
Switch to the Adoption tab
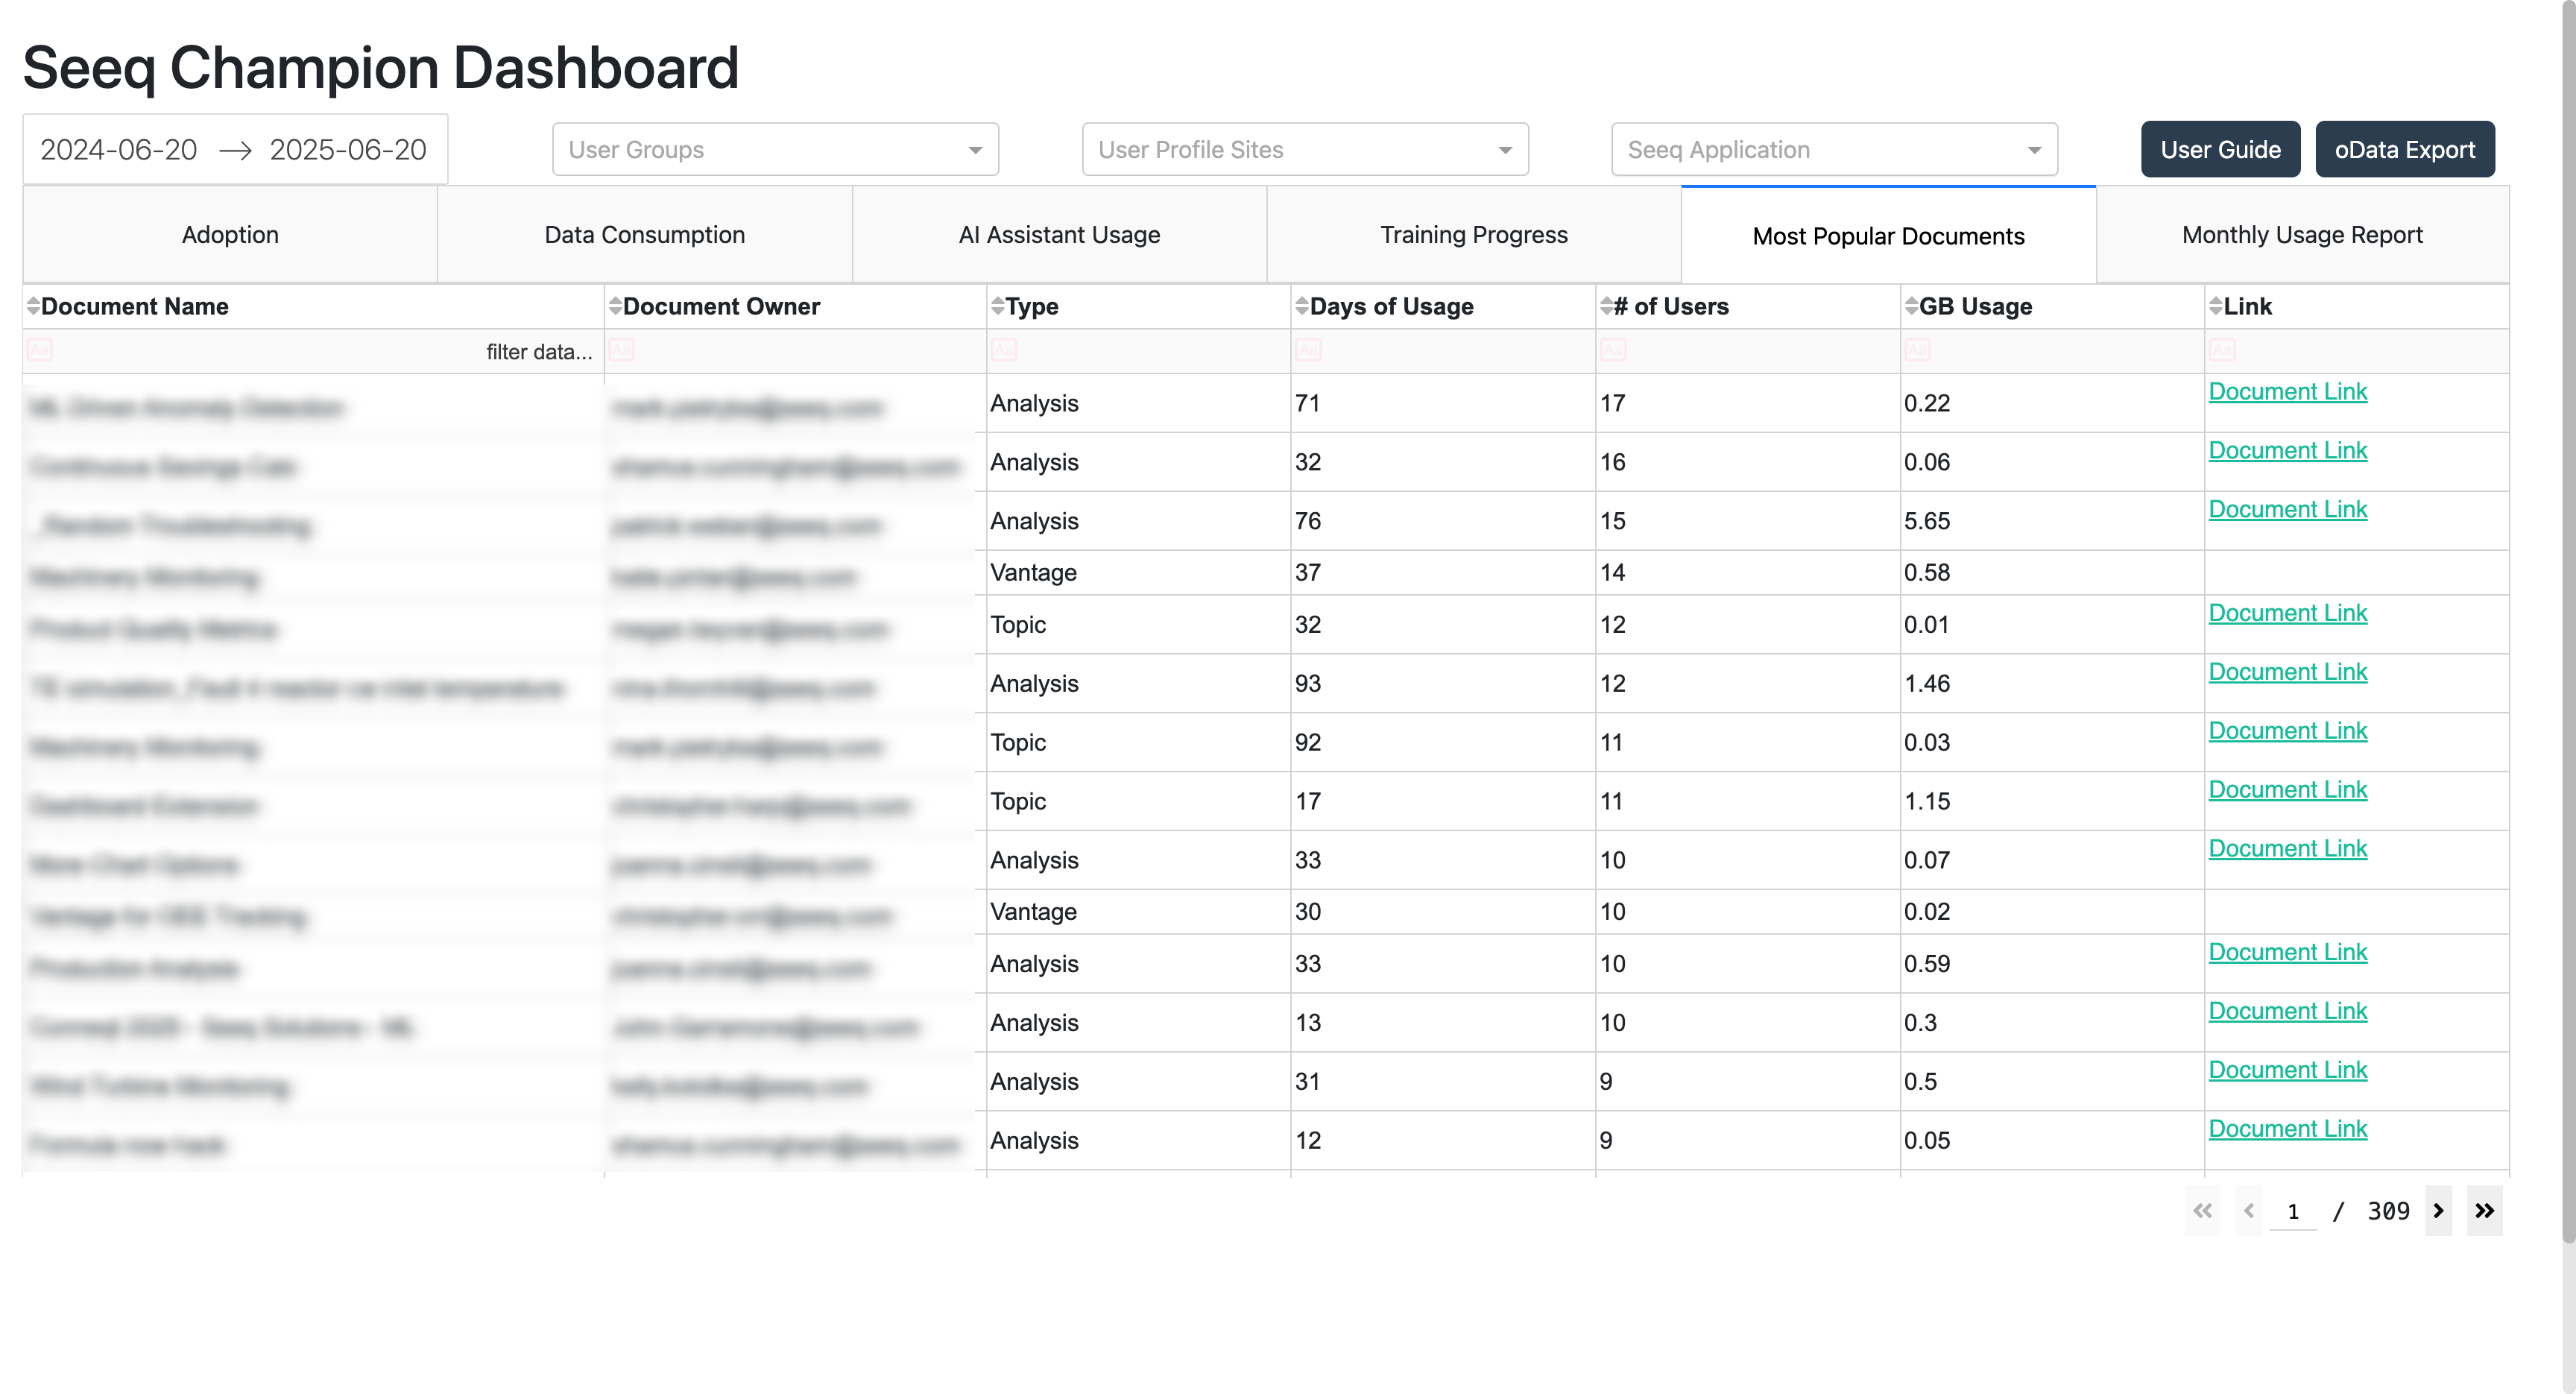pyautogui.click(x=230, y=235)
